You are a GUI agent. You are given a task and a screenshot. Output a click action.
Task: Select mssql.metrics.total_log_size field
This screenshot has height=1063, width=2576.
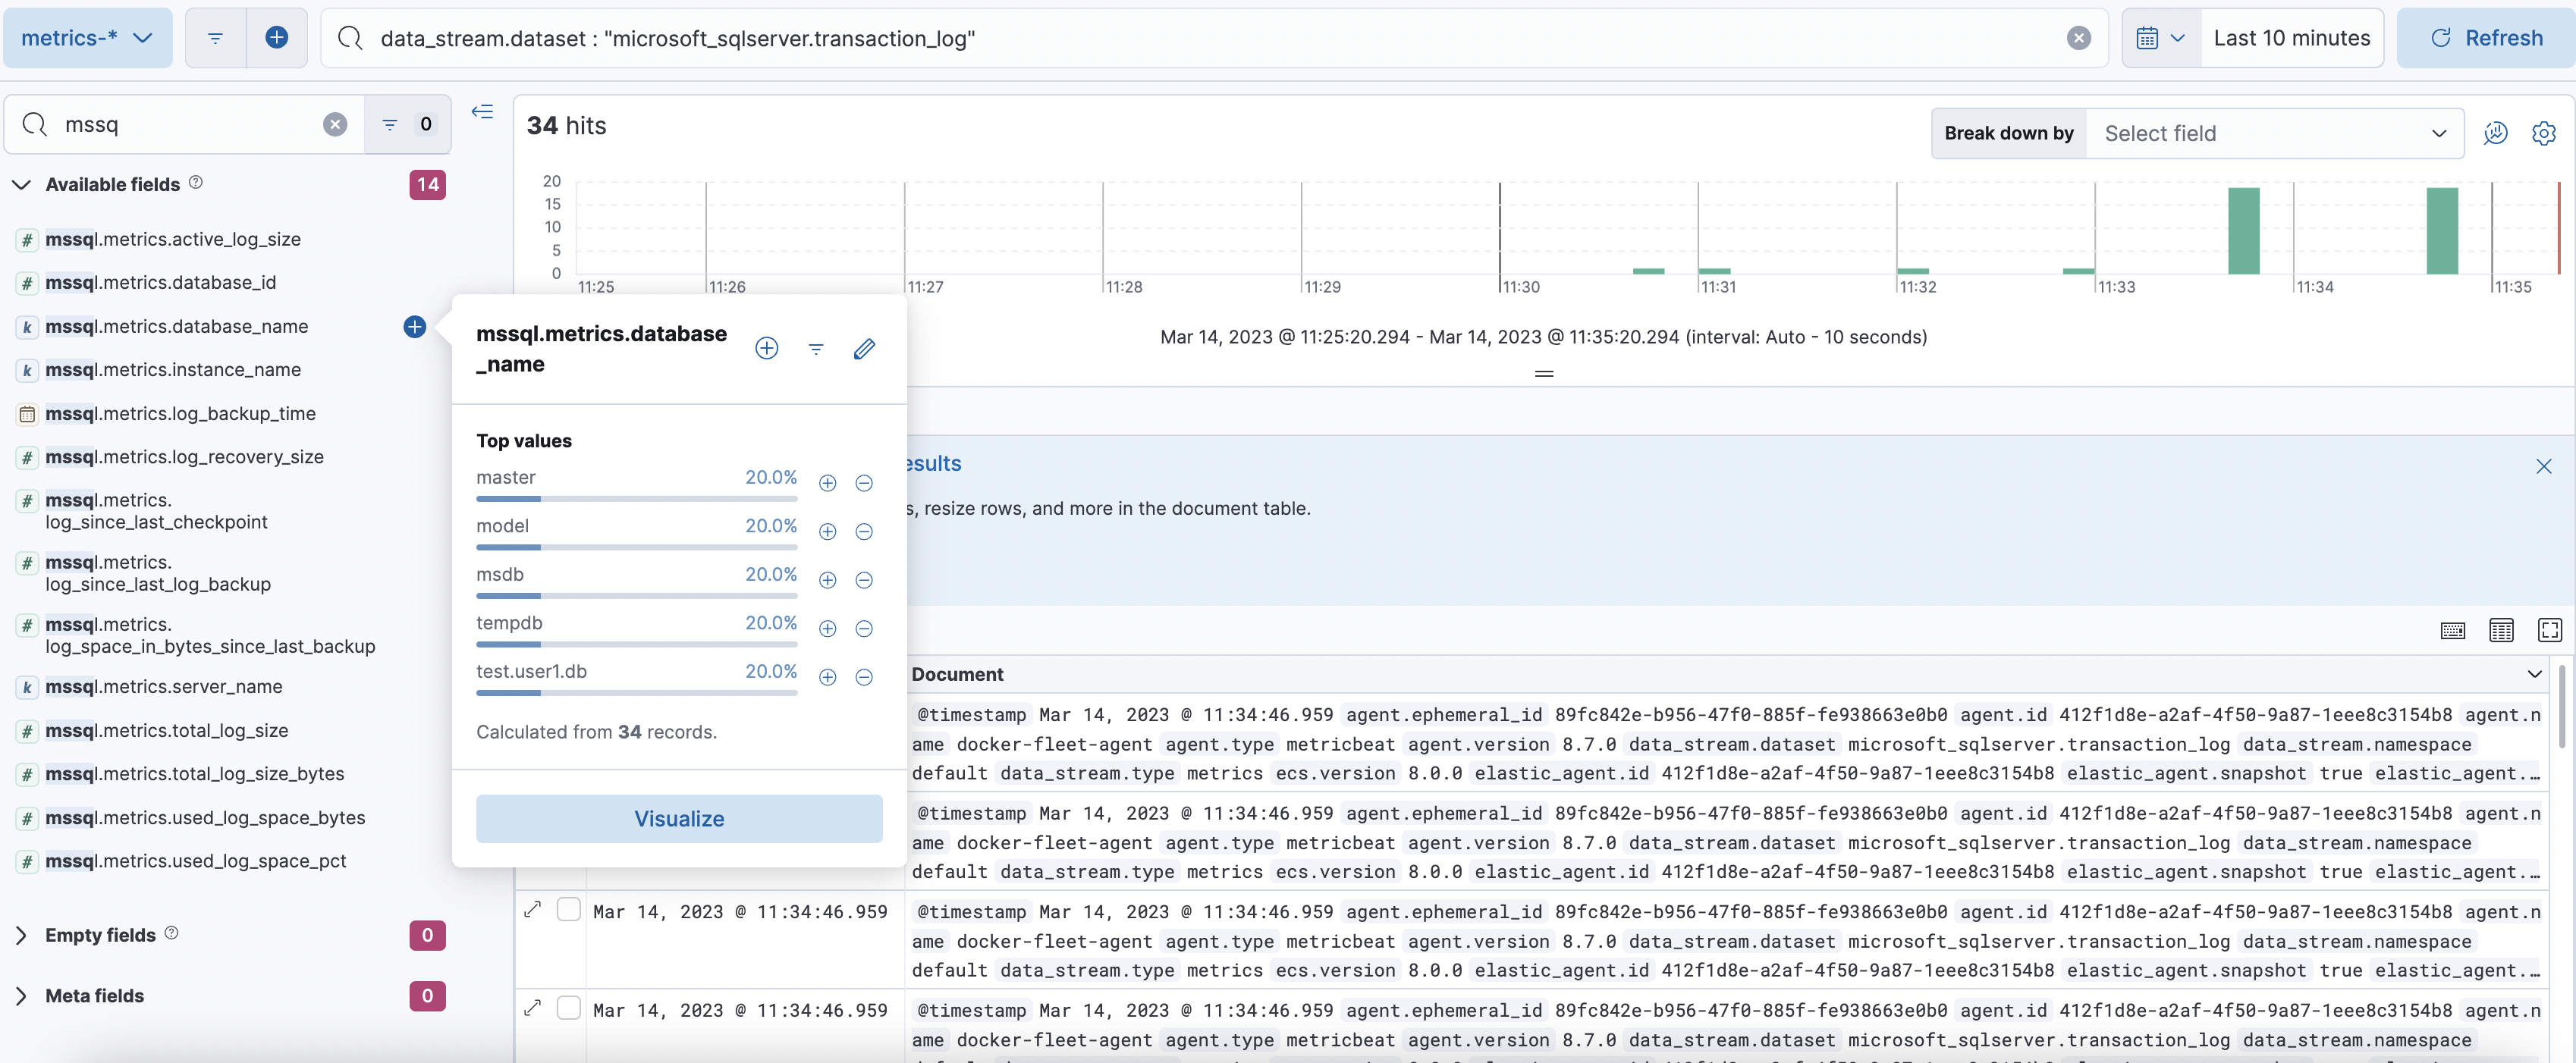[166, 731]
